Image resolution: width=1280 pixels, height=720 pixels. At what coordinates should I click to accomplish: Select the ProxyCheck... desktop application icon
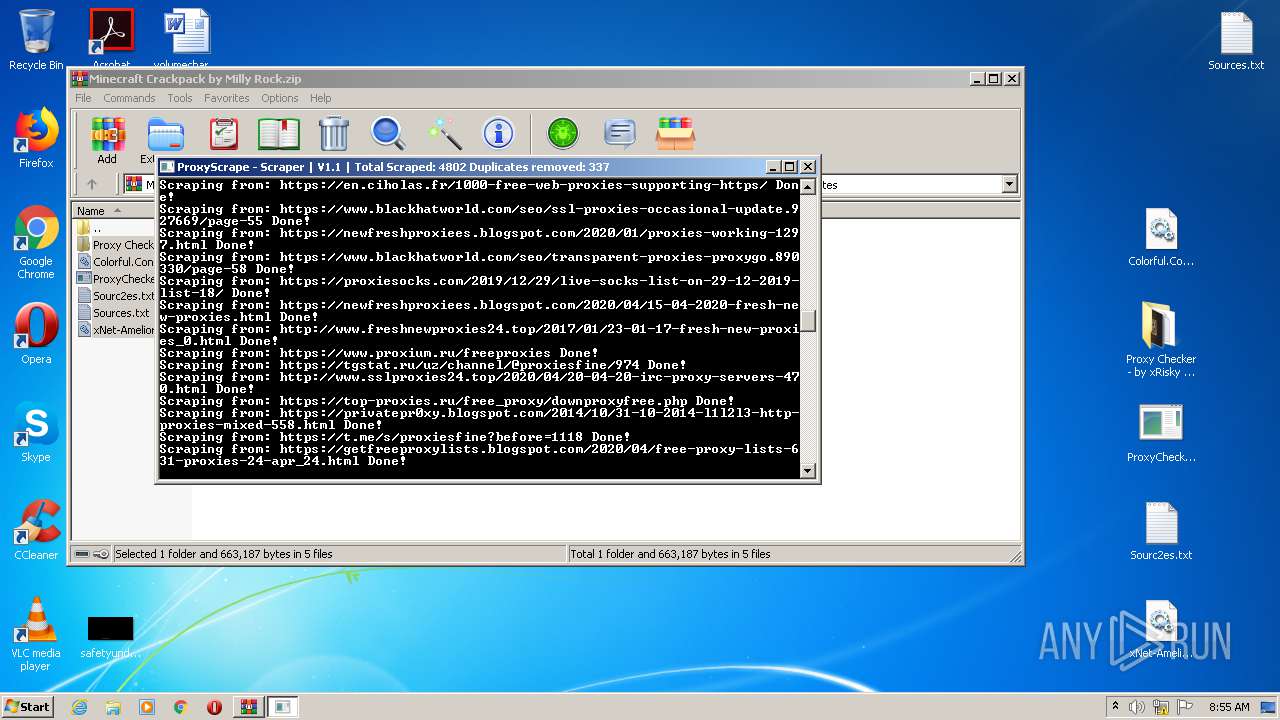[x=1161, y=432]
